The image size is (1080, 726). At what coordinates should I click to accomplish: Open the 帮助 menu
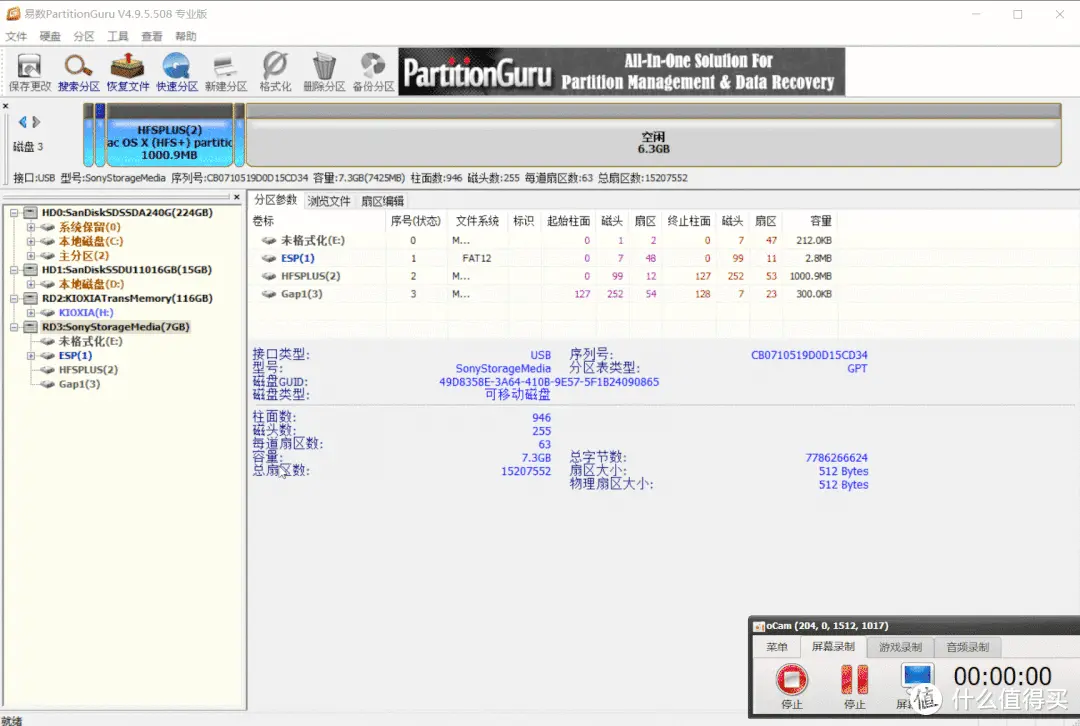click(x=185, y=37)
